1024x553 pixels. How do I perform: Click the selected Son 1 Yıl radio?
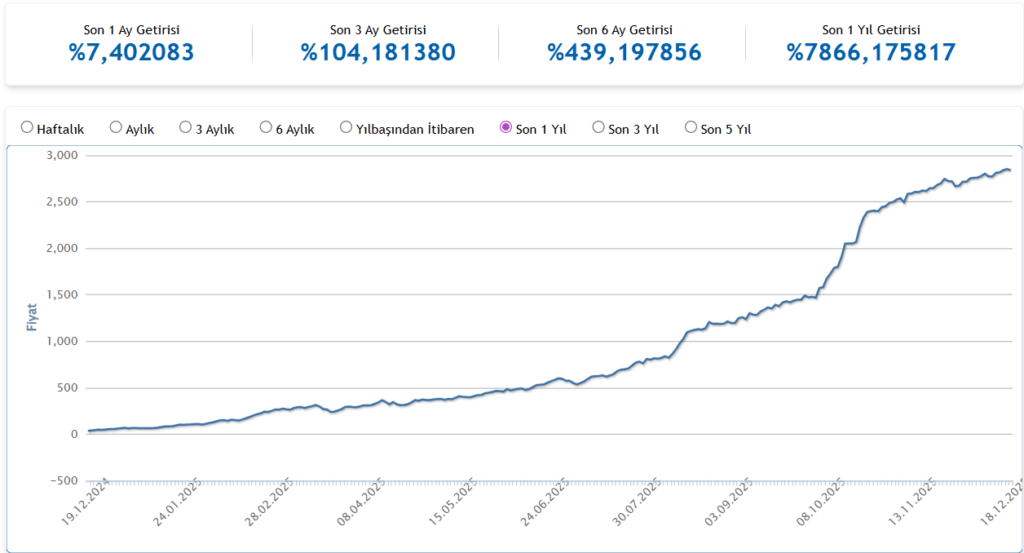[506, 128]
